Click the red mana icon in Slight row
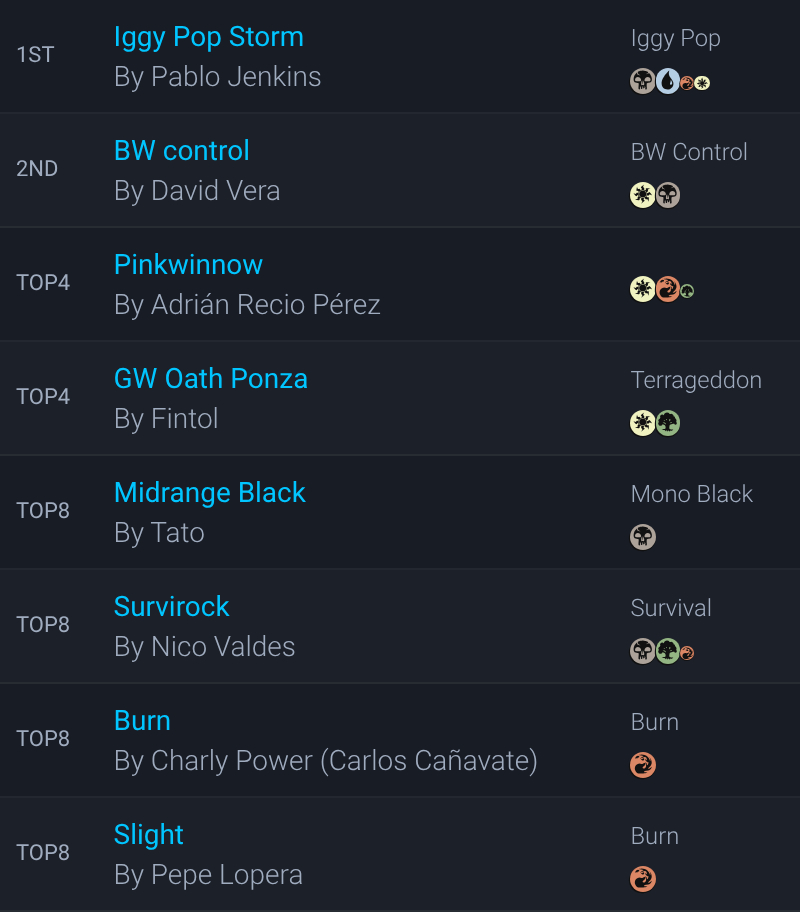This screenshot has height=912, width=800. point(643,880)
